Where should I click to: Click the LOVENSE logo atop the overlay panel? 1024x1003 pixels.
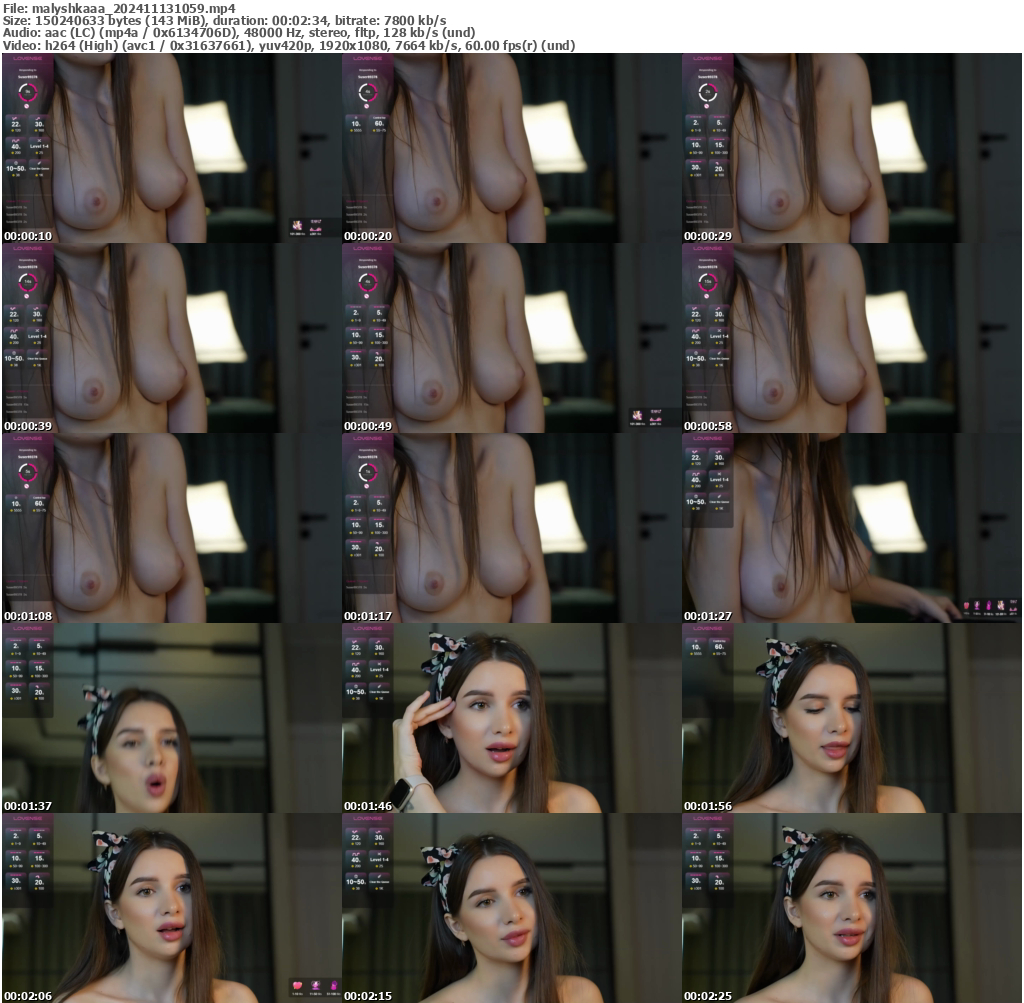pyautogui.click(x=27, y=58)
